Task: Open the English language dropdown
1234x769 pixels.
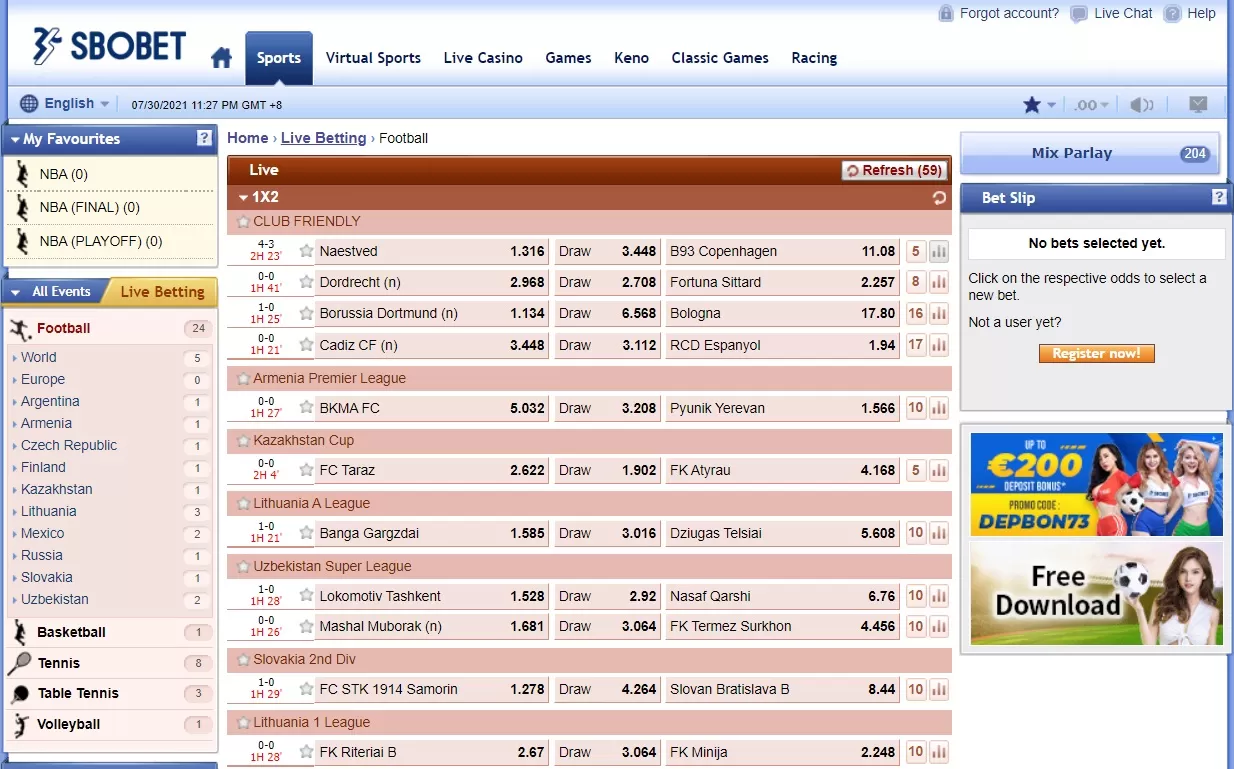Action: point(77,104)
